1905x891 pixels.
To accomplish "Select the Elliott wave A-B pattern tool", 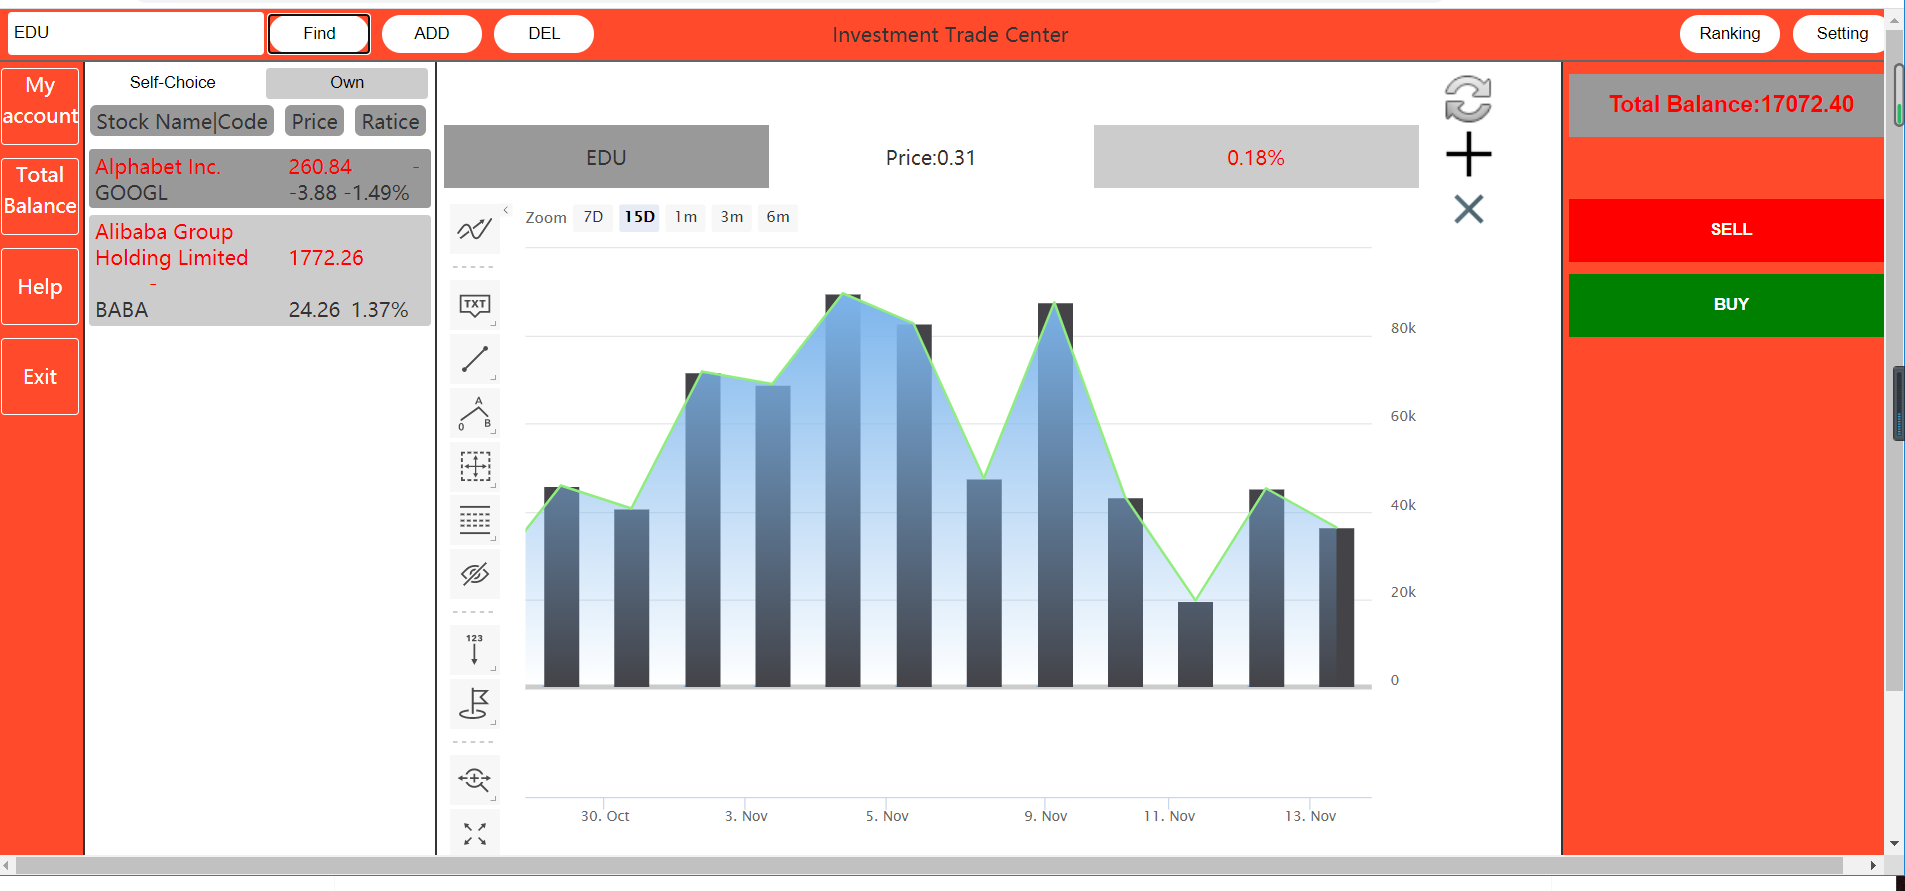I will click(x=475, y=412).
